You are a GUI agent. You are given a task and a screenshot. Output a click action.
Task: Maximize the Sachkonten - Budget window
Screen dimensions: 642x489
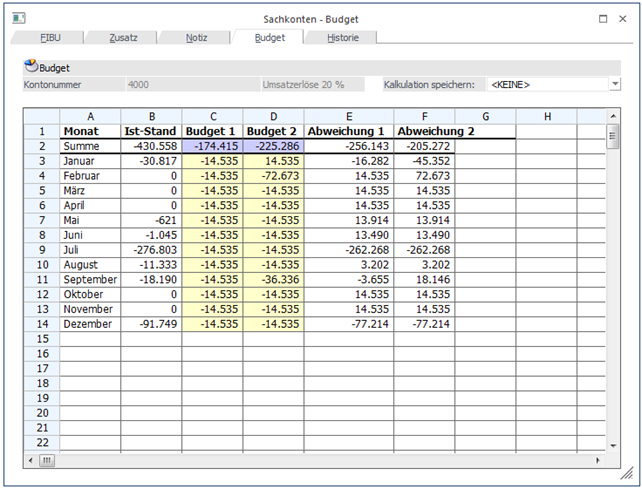click(x=603, y=18)
